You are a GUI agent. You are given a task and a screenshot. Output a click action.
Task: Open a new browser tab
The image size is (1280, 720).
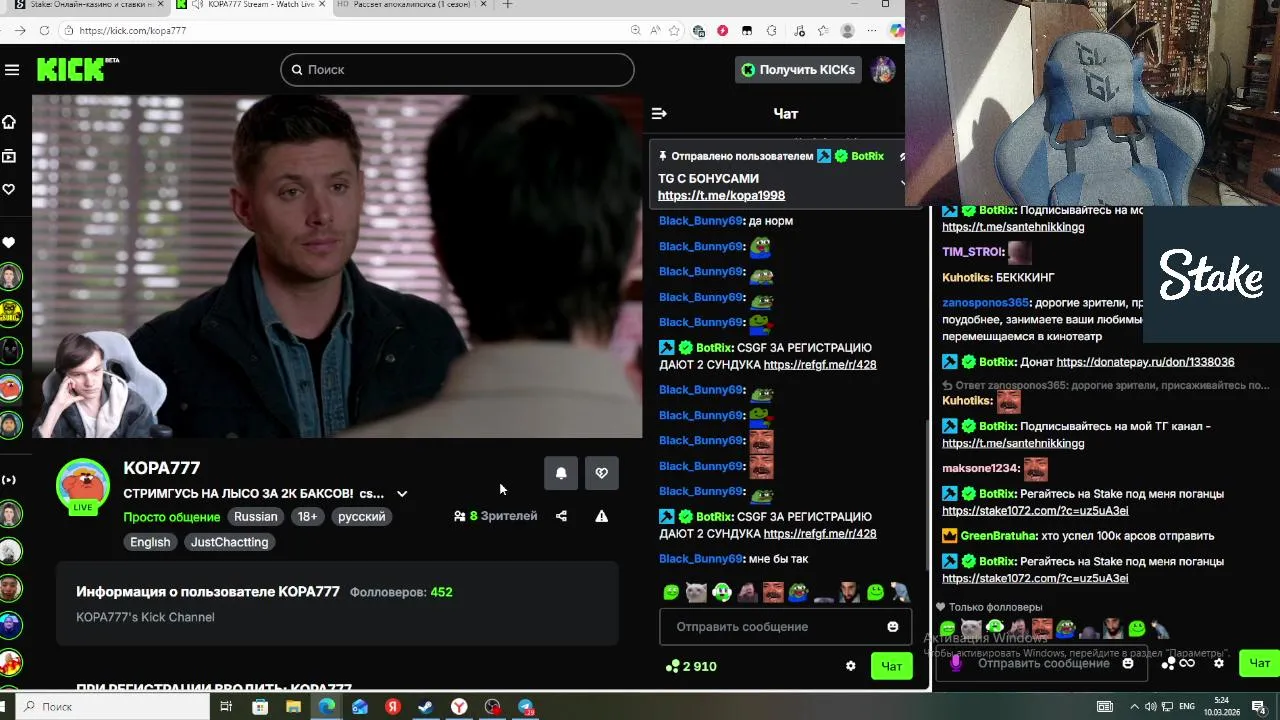(x=507, y=5)
